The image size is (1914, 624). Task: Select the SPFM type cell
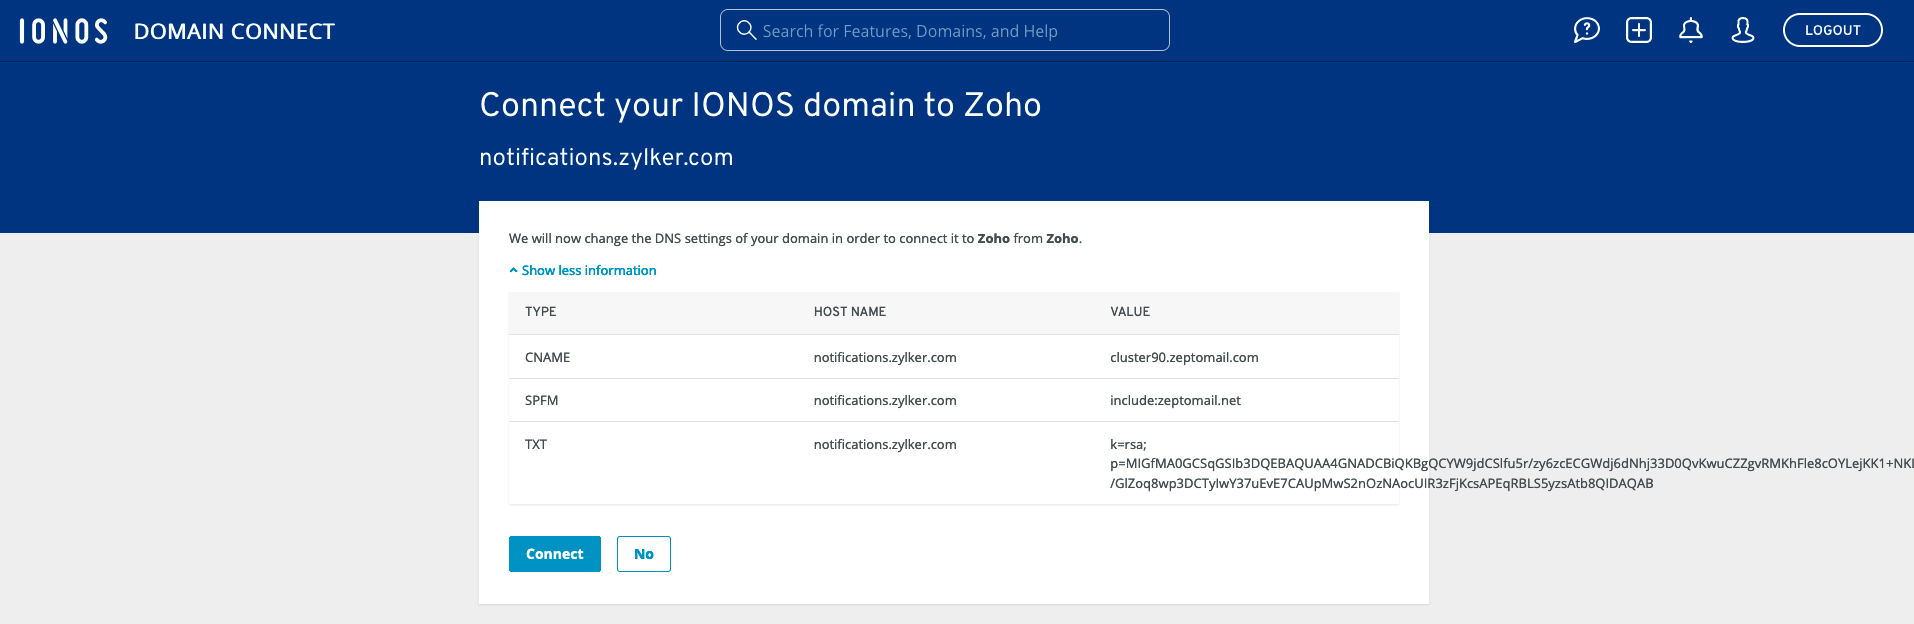(541, 400)
